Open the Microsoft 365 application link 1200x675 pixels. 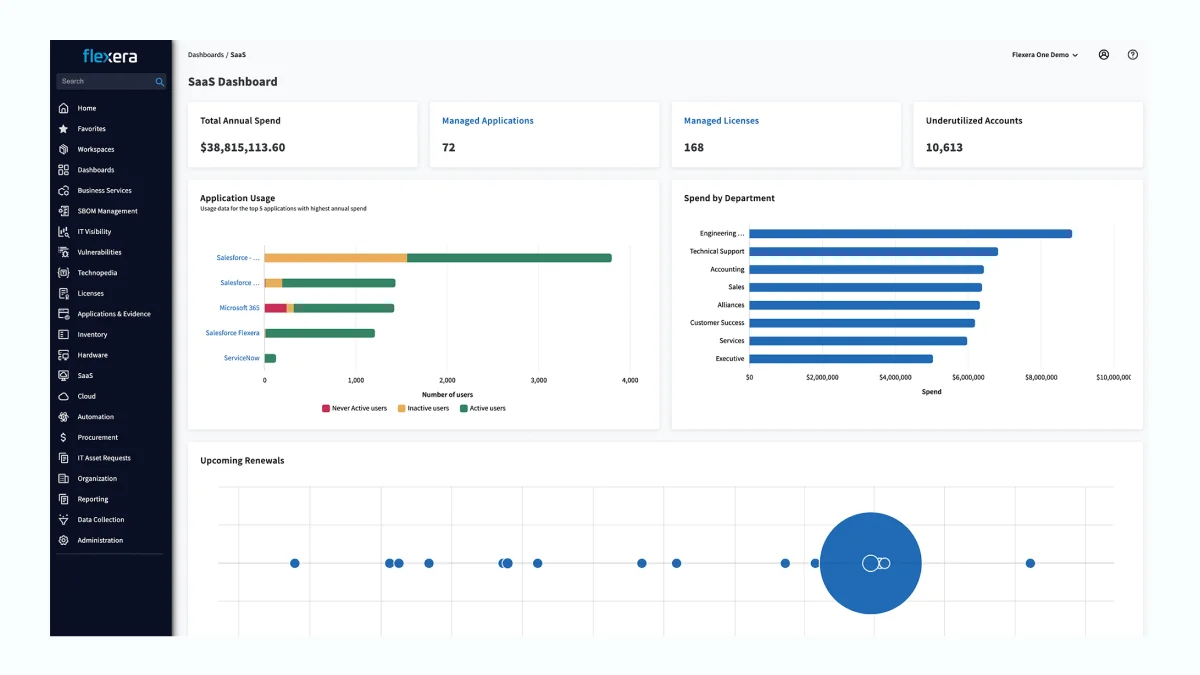point(240,308)
